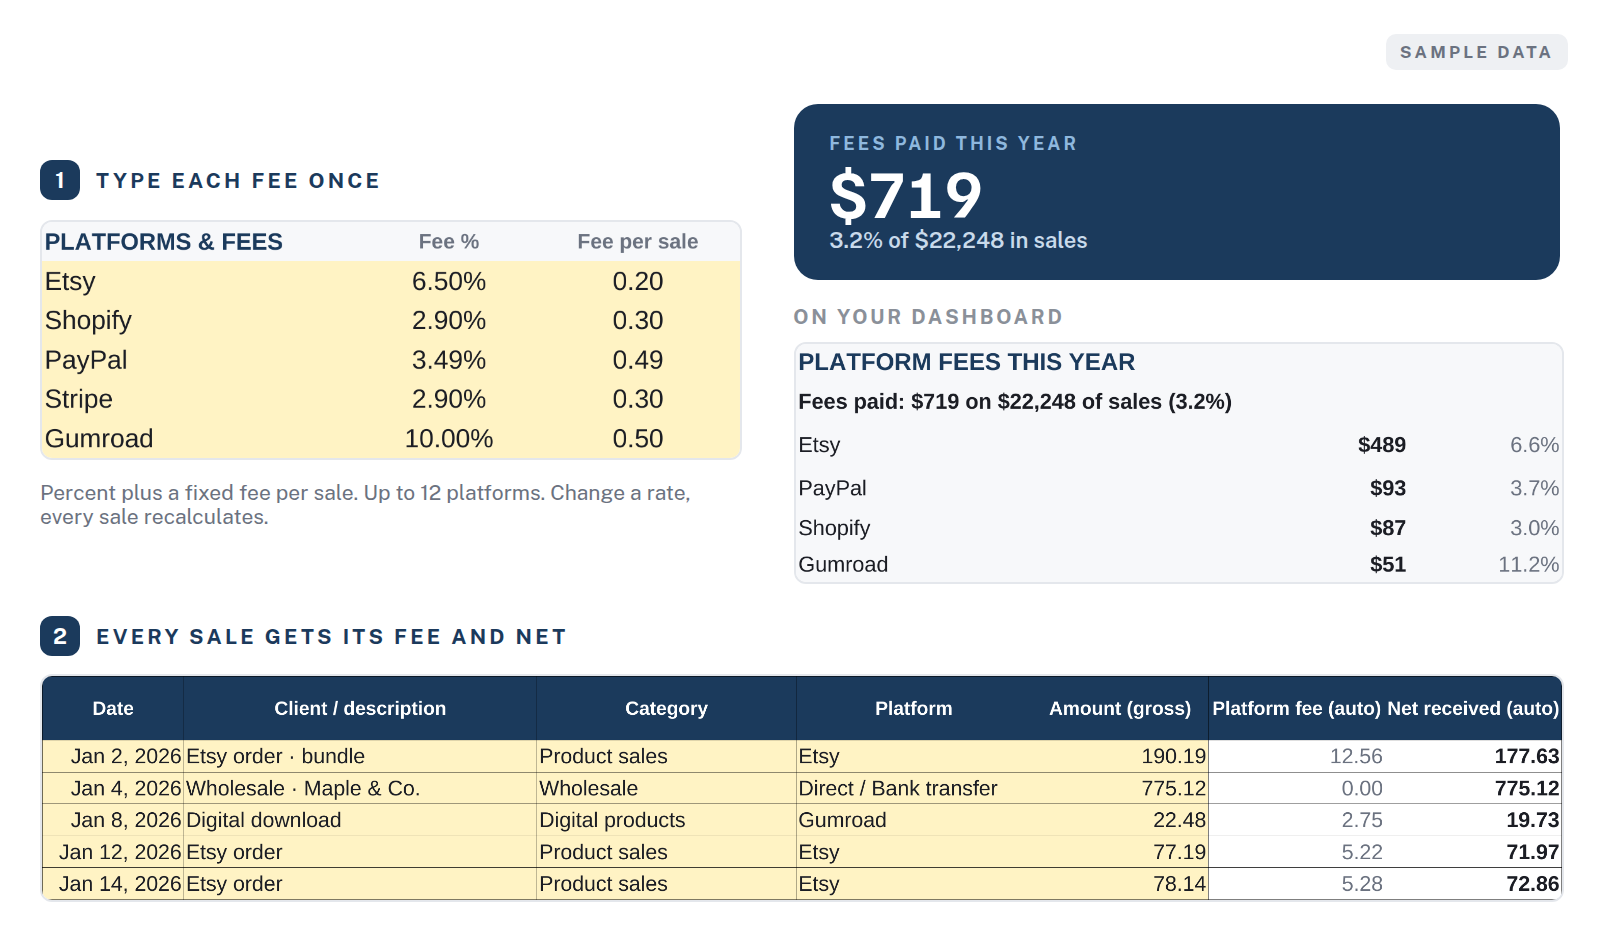Screen dimensions: 1600x950
Task: Click the 'Amount (gross)' column header
Action: [x=1120, y=709]
